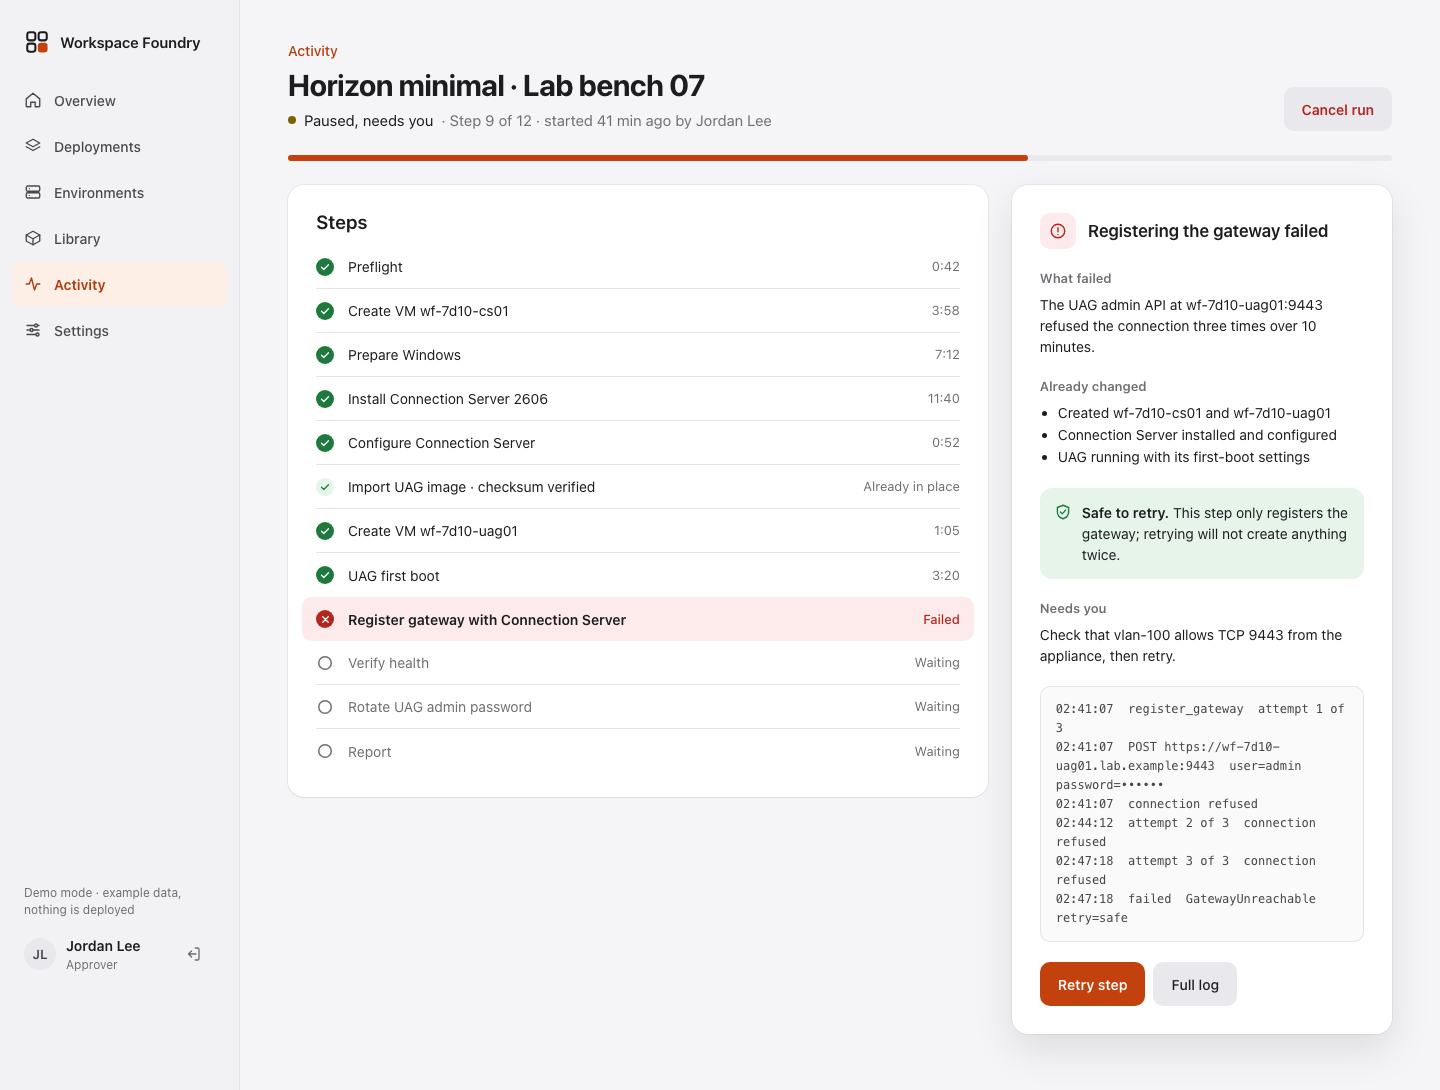Click the light check icon for Import UAG image
This screenshot has height=1090, width=1440.
325,487
